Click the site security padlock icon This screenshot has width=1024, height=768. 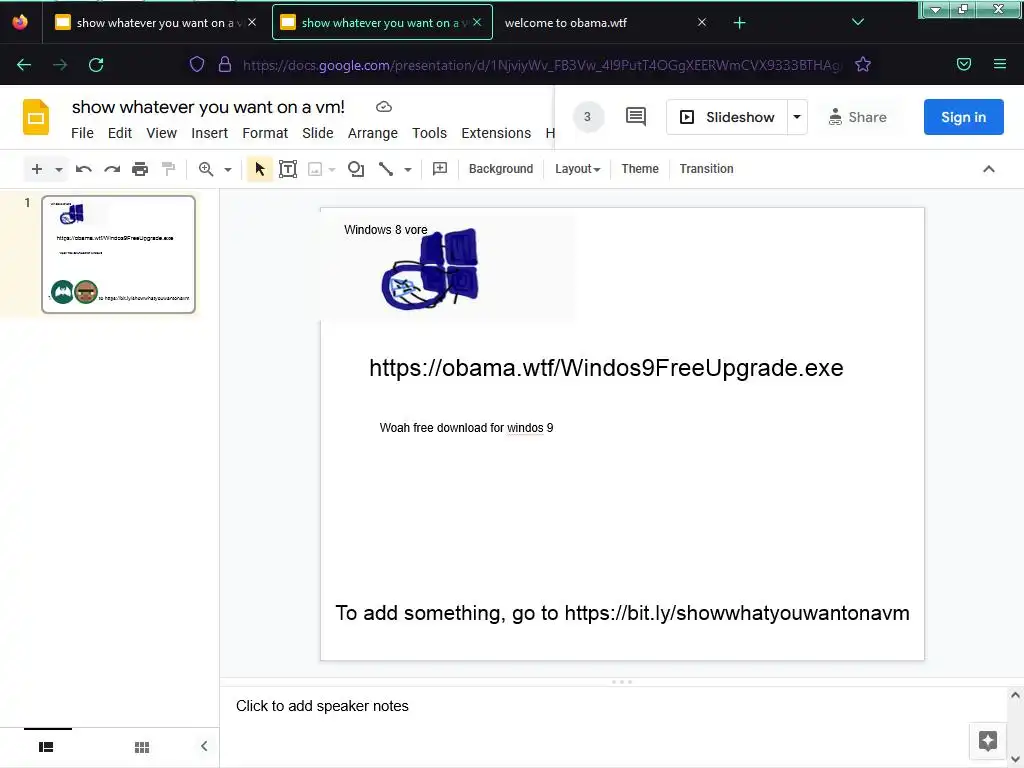(x=225, y=65)
